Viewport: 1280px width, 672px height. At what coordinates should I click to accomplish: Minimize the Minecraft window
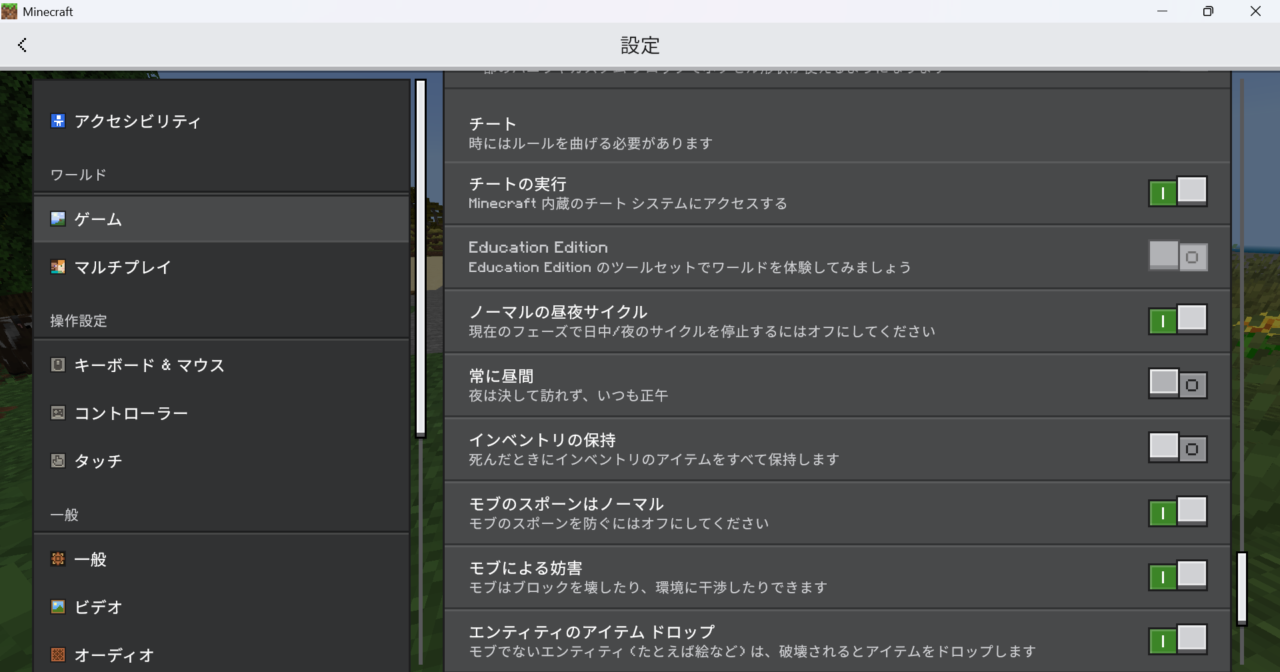point(1162,11)
